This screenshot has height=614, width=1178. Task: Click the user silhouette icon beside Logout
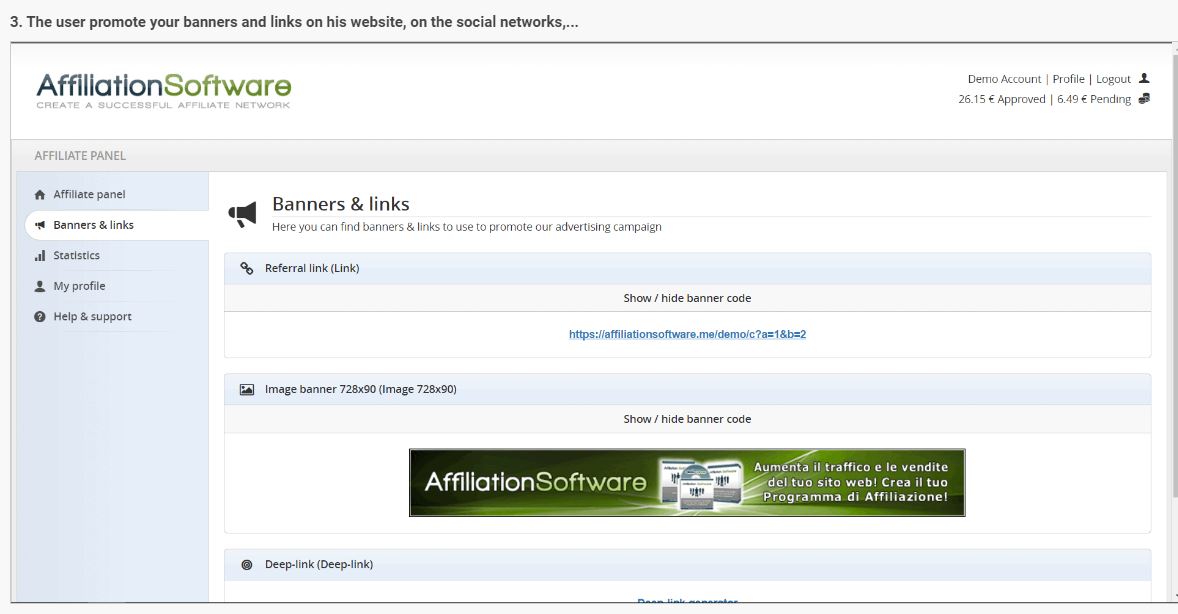1145,78
